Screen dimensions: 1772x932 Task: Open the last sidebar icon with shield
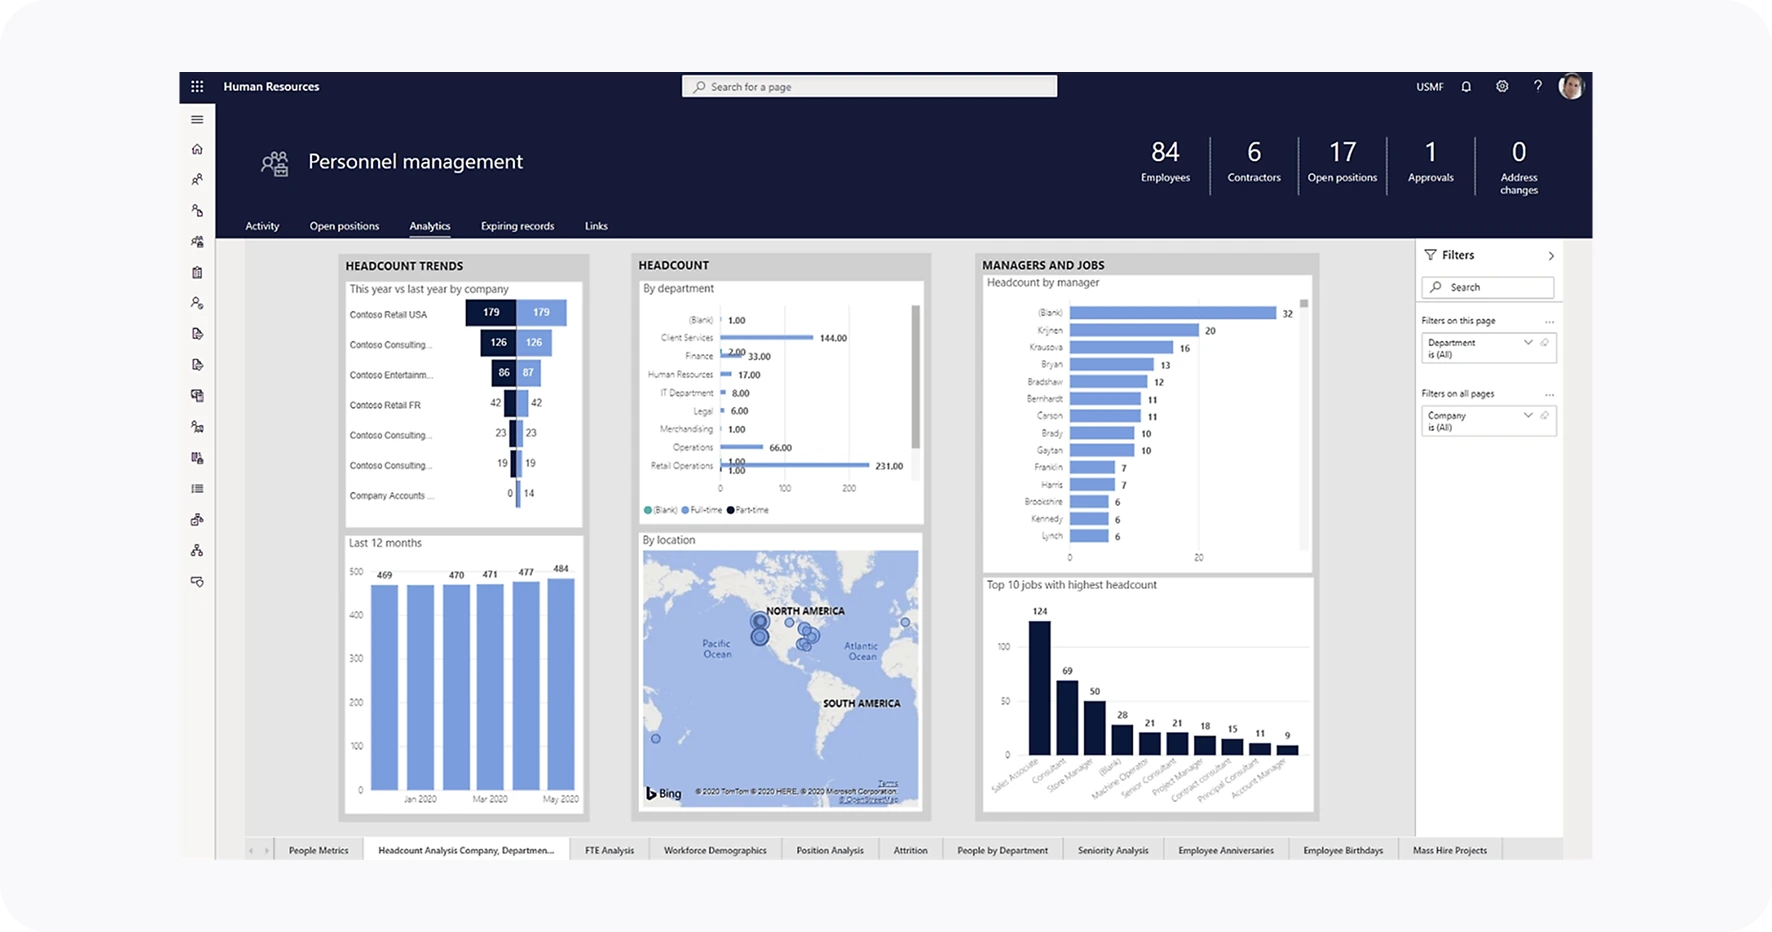(197, 582)
